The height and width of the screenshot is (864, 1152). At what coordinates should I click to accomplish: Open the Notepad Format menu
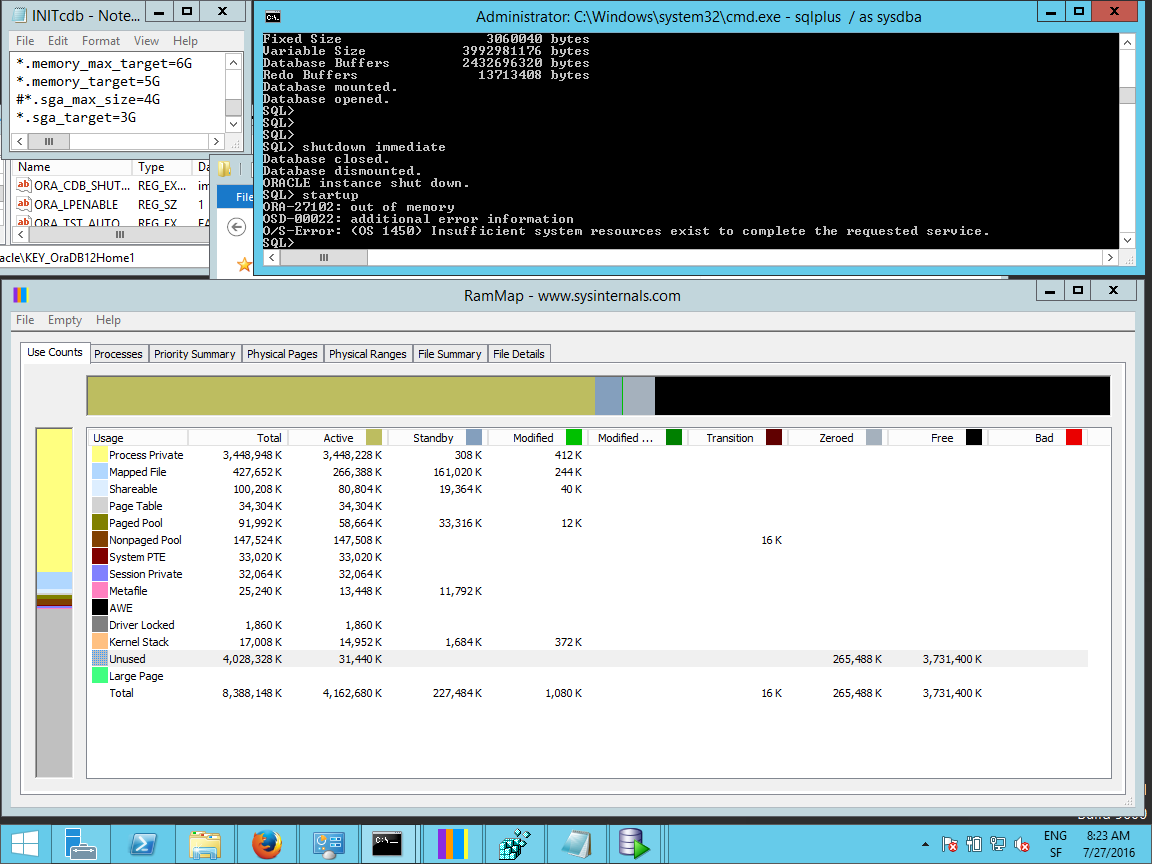pyautogui.click(x=101, y=40)
